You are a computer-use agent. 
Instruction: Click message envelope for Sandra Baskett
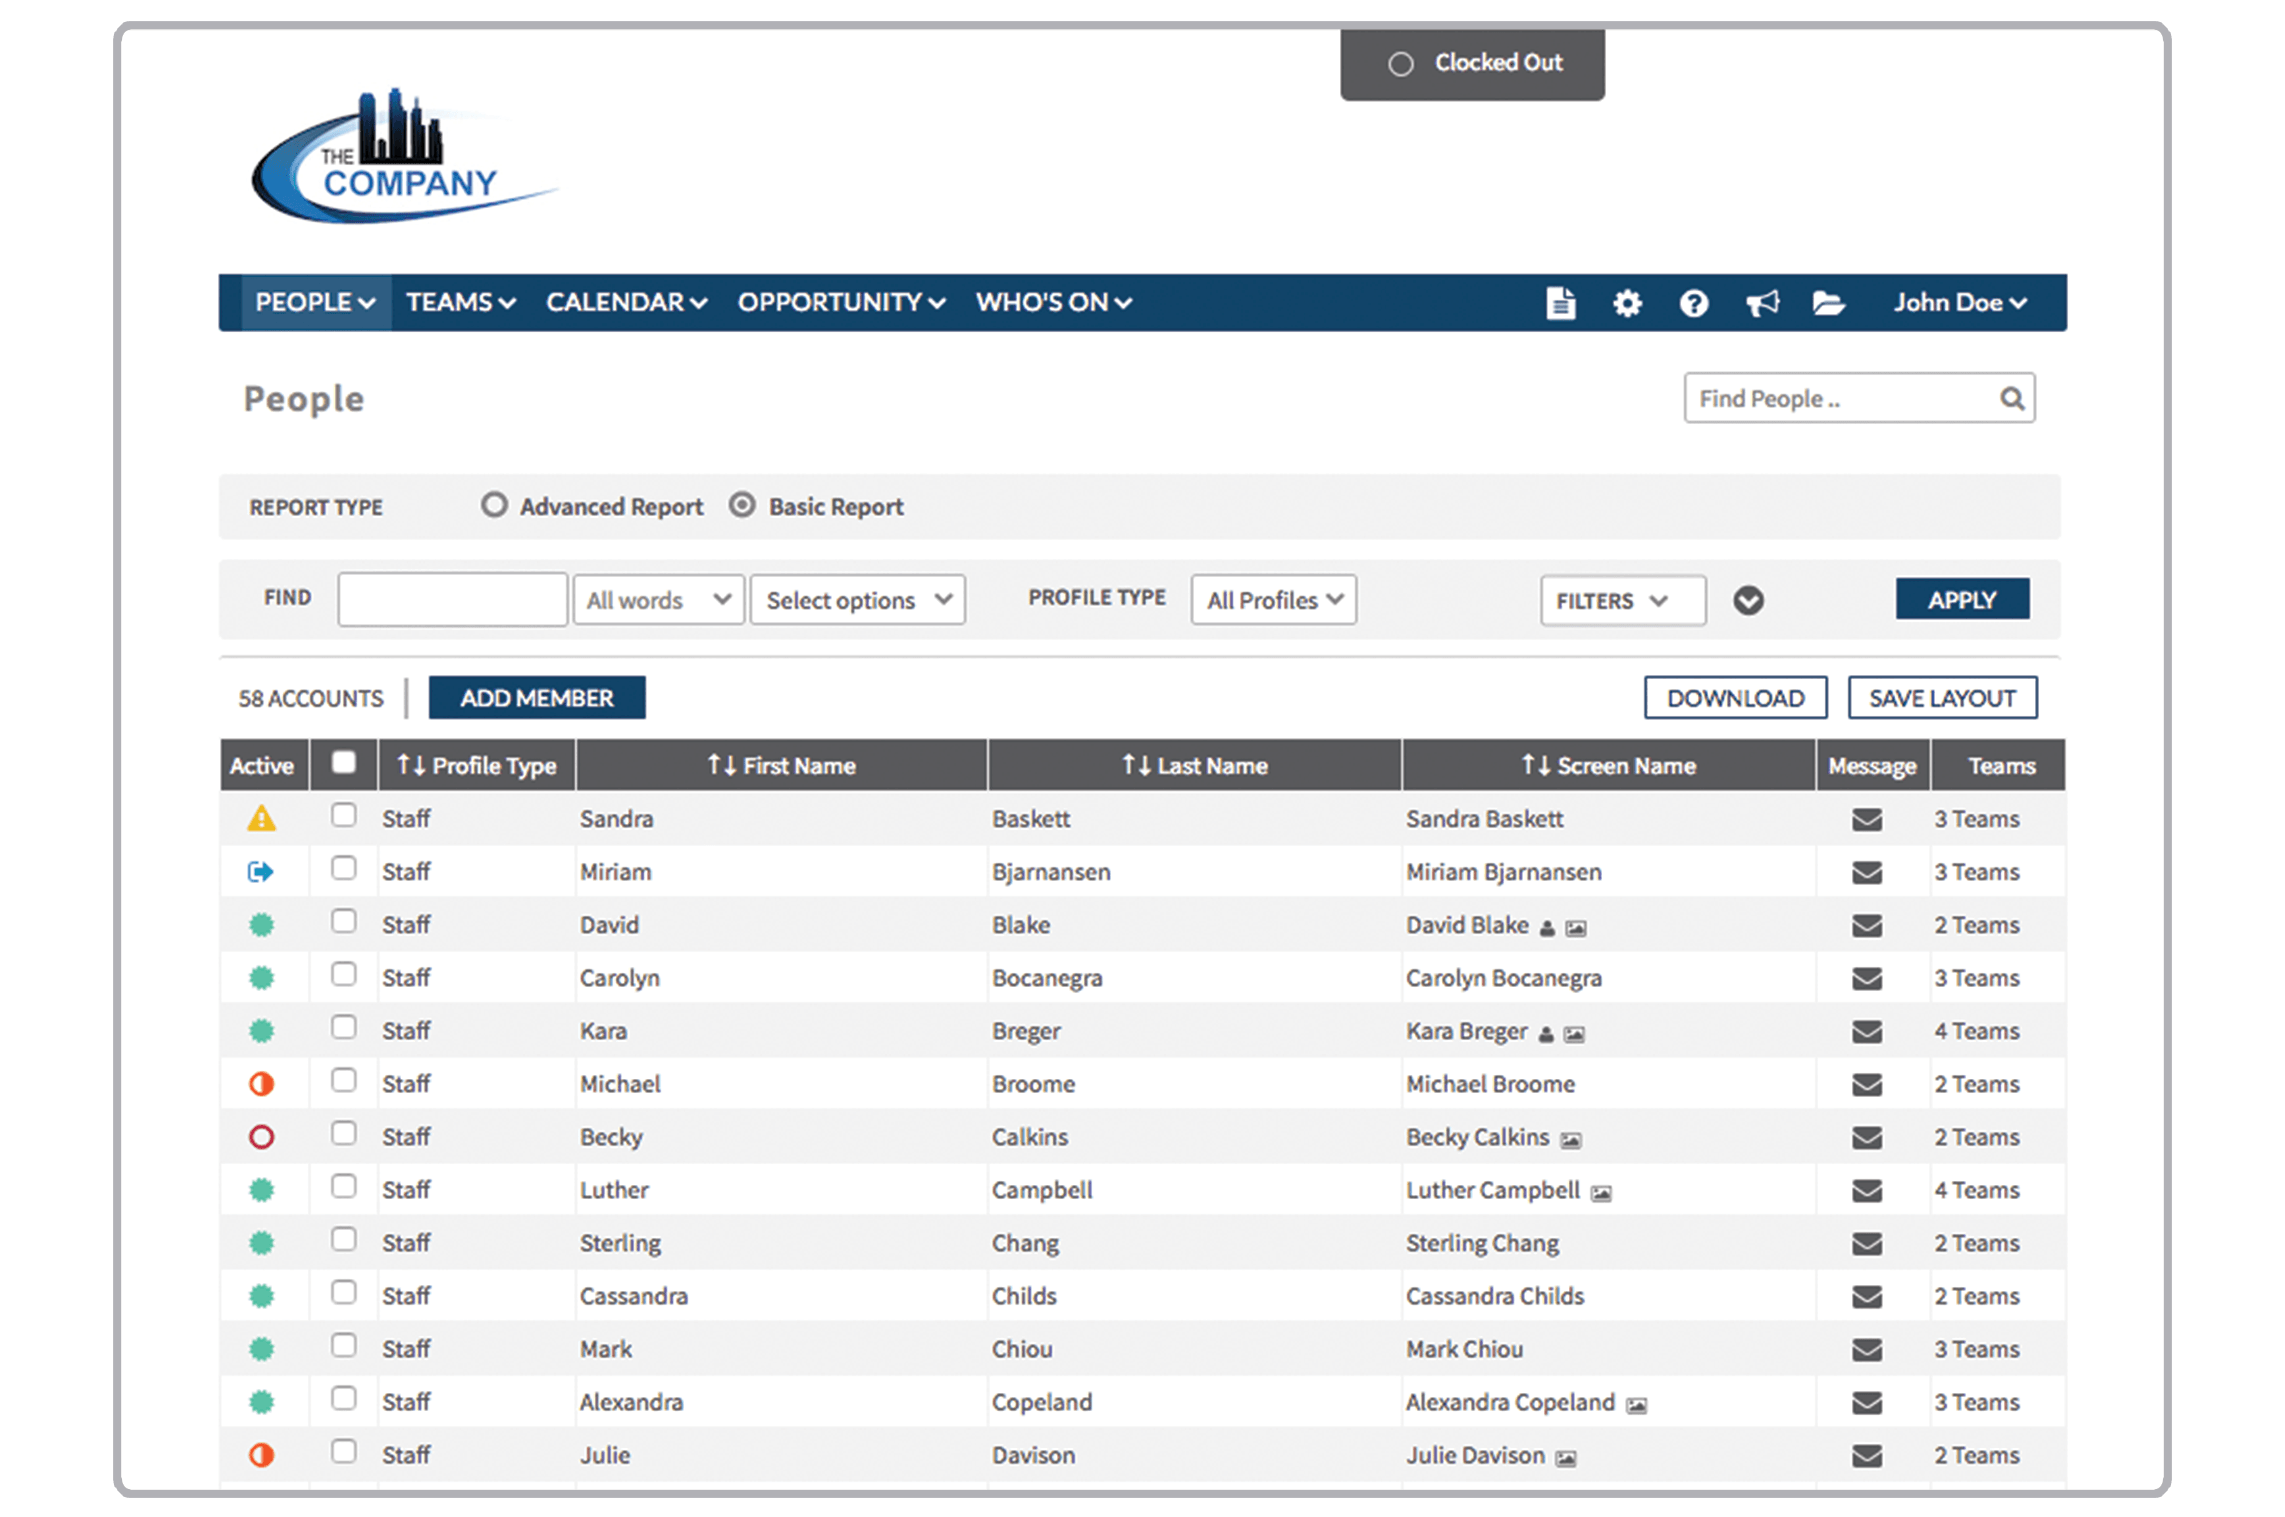(x=1866, y=820)
